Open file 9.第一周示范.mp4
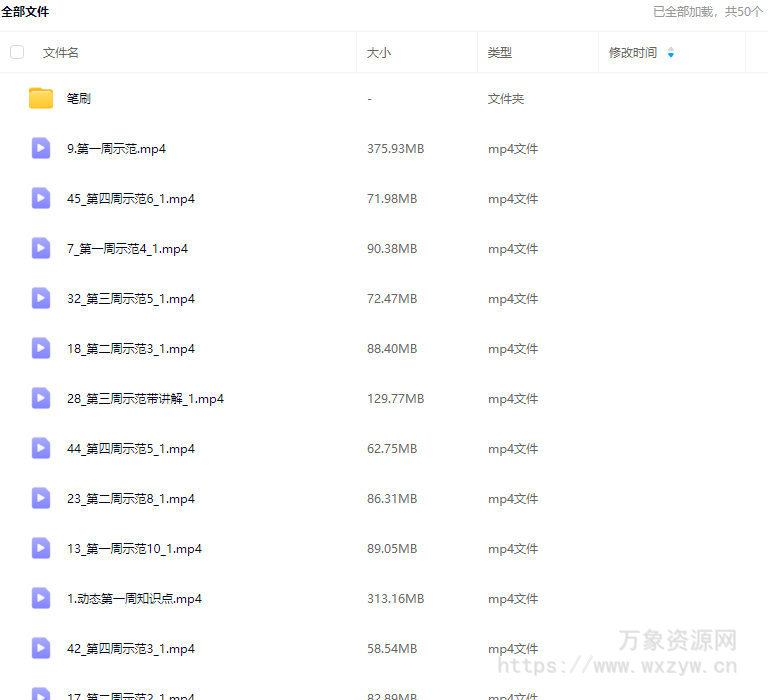The image size is (768, 700). point(116,149)
